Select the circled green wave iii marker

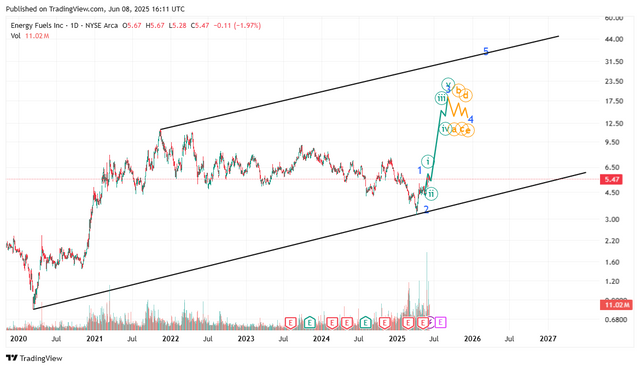[441, 98]
